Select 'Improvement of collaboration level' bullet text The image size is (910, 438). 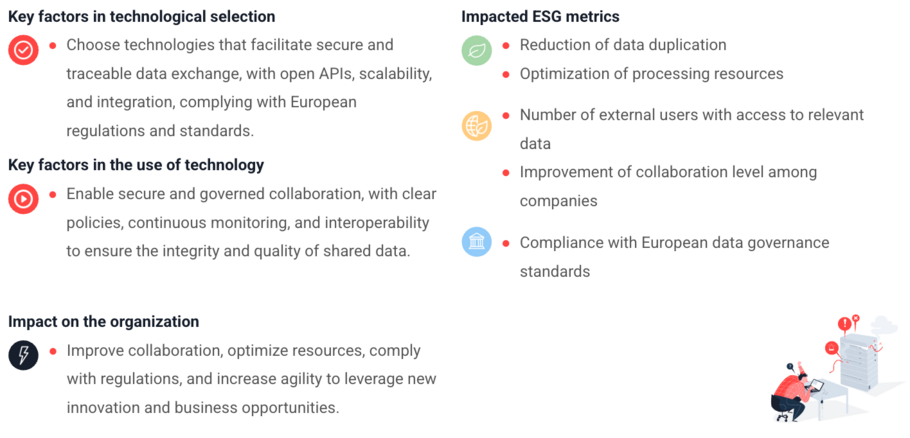tap(668, 186)
